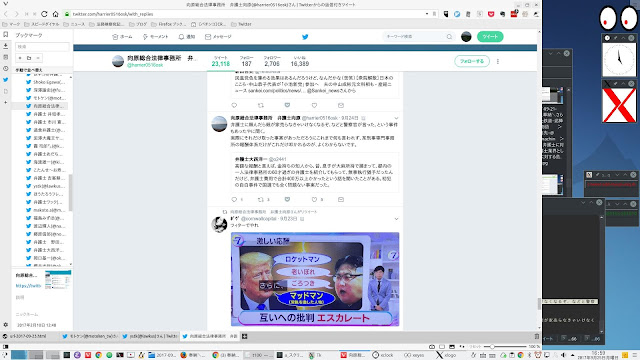This screenshot has height=360, width=640.
Task: Open a new tab with plus button
Action: 244,336
